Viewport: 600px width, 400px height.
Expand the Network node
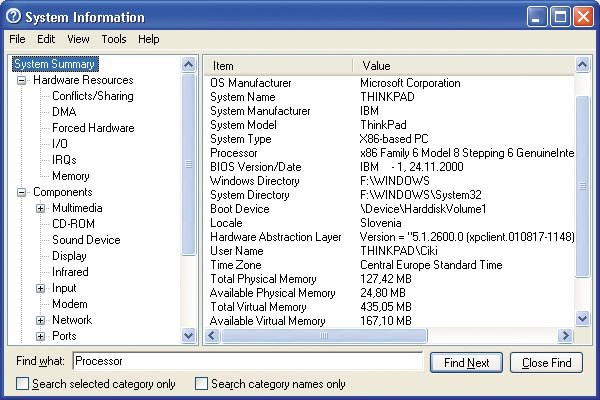click(40, 320)
